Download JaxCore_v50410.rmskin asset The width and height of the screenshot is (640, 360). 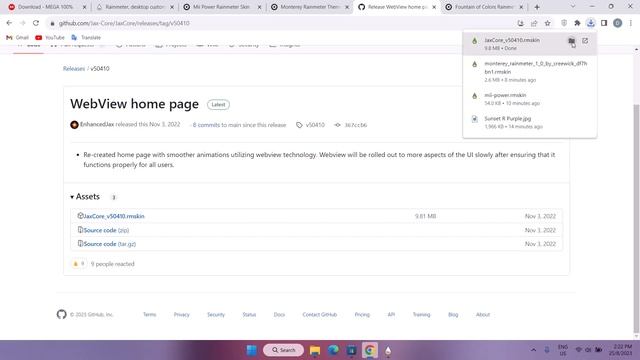point(113,216)
